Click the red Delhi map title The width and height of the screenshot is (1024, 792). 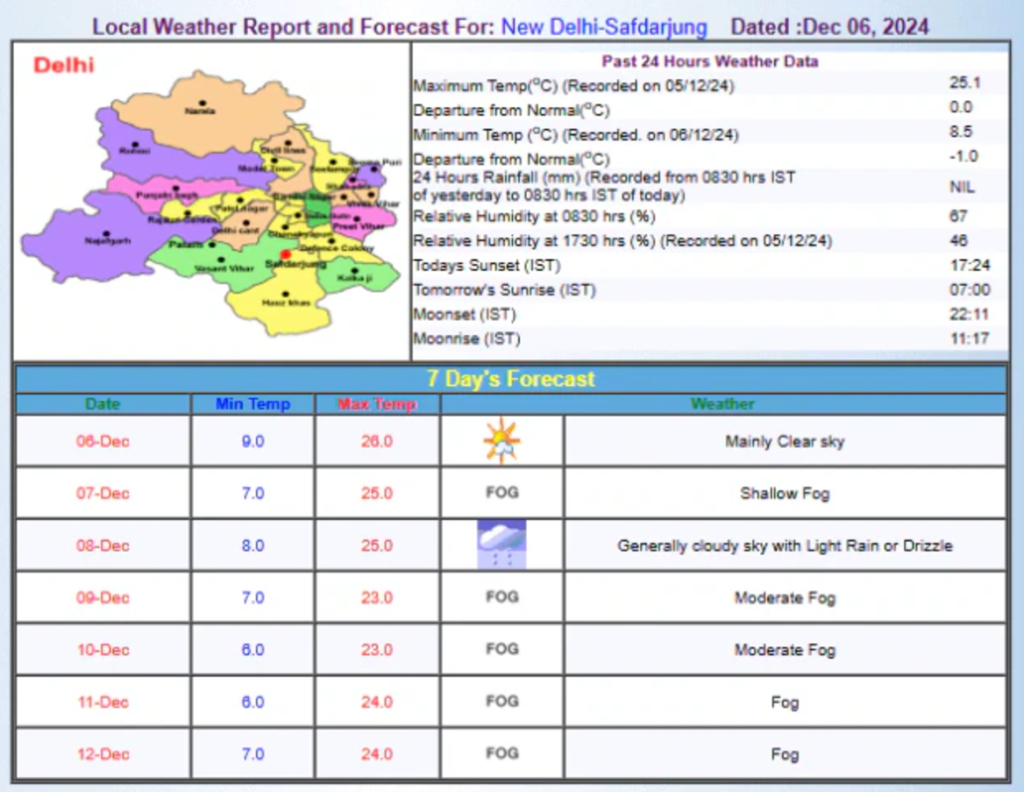tap(63, 65)
